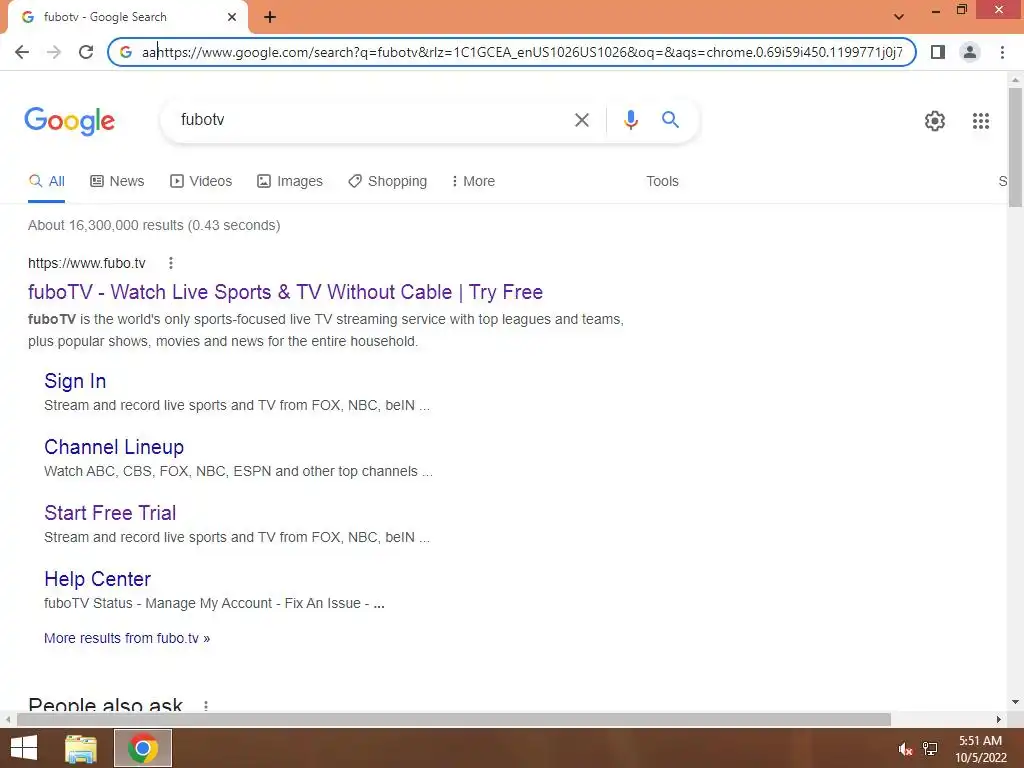Viewport: 1024px width, 768px height.
Task: Click the fubotv search input box
Action: tap(372, 120)
